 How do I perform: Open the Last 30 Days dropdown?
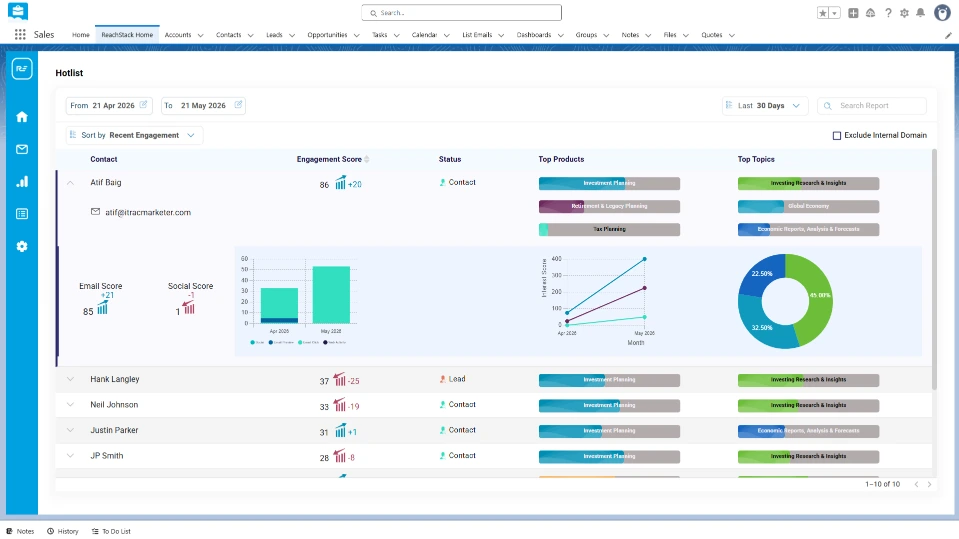(x=765, y=106)
